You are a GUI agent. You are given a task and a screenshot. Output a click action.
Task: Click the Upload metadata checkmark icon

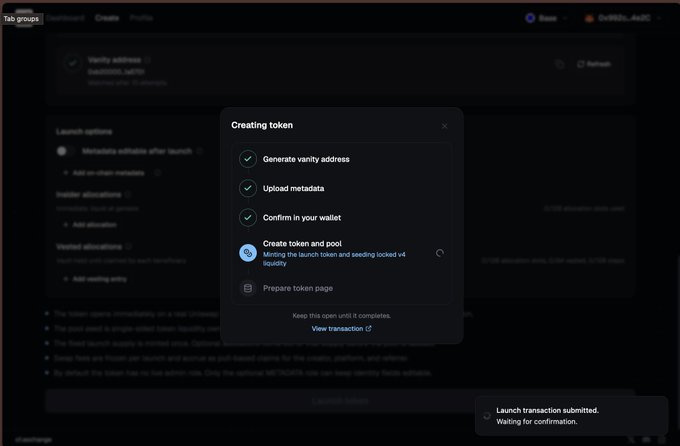(x=248, y=188)
